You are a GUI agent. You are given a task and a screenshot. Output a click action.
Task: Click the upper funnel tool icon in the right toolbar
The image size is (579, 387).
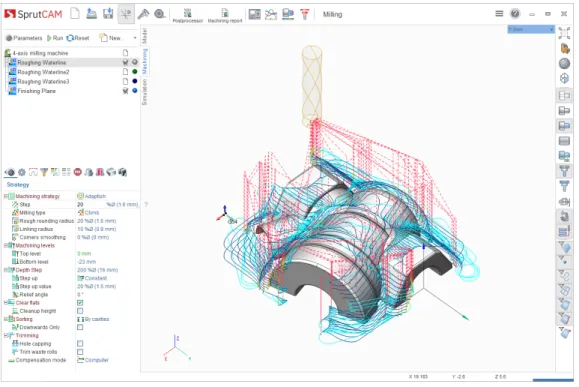tap(564, 171)
